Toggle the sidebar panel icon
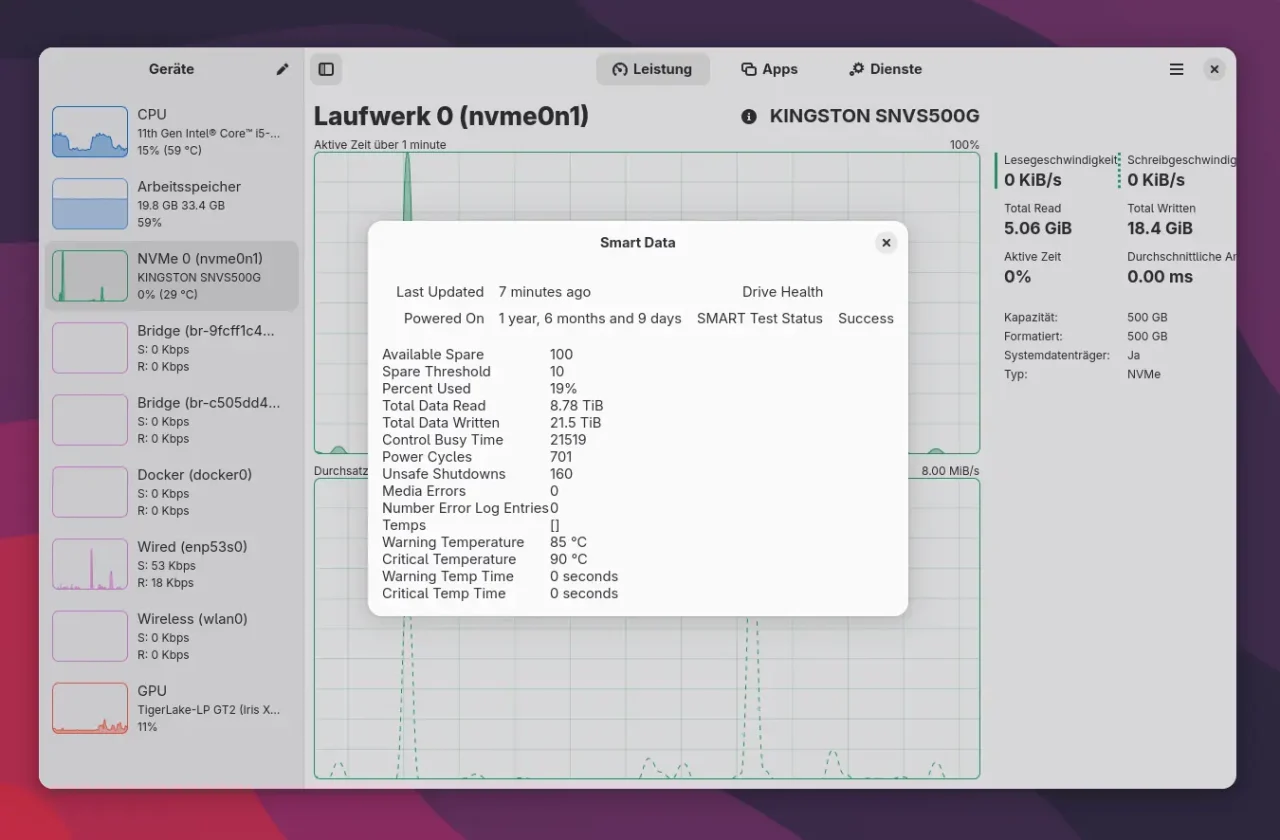 326,69
